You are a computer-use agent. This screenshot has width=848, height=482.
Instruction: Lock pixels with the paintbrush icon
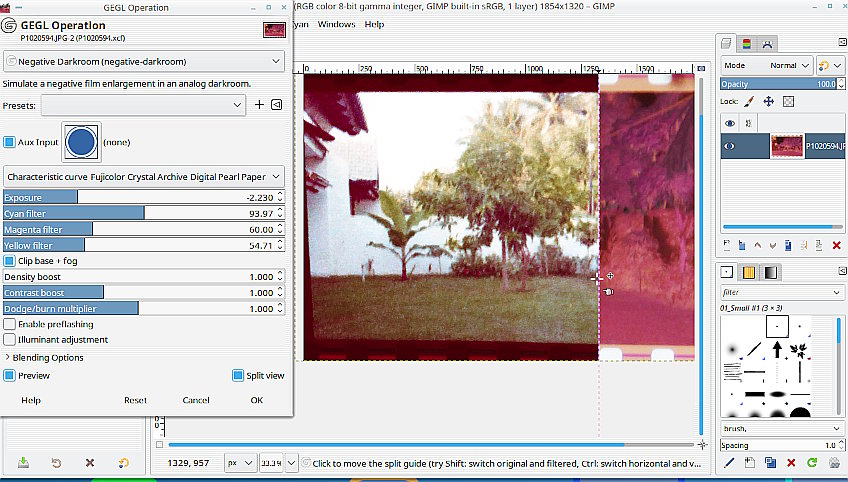749,101
